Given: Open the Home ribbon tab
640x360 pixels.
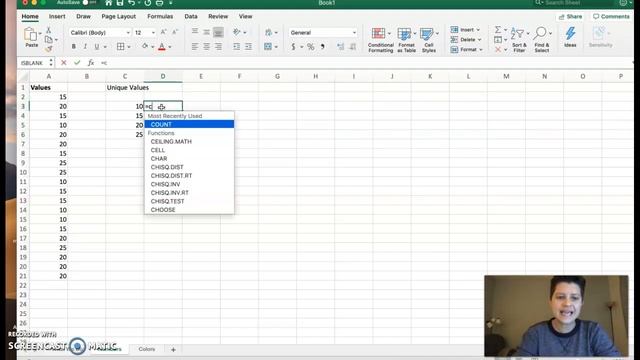Looking at the screenshot, I should (30, 16).
